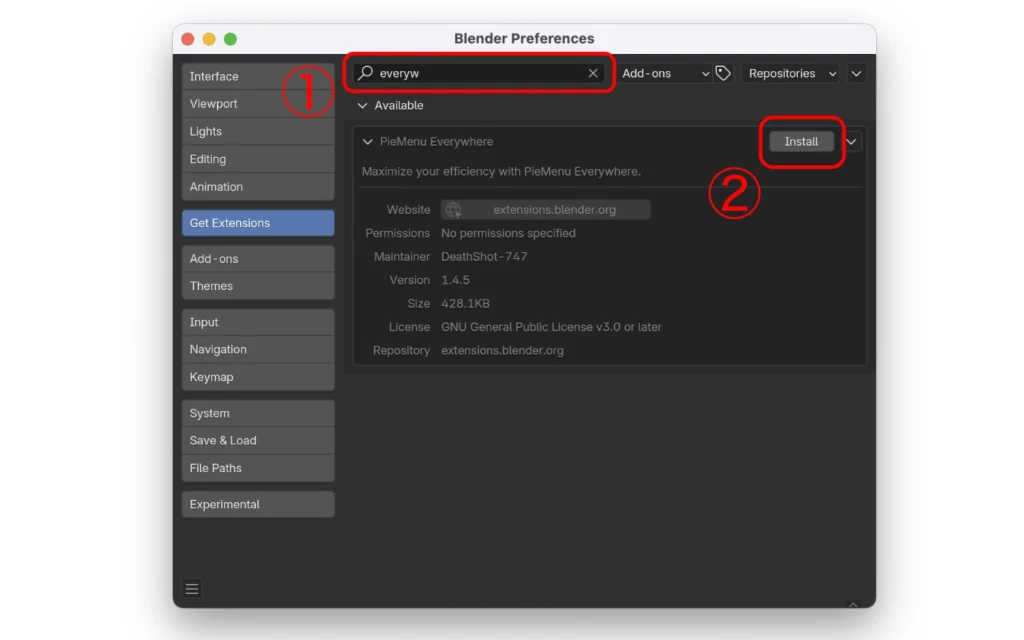1024x640 pixels.
Task: Click size value 428.1KB
Action: (x=465, y=304)
